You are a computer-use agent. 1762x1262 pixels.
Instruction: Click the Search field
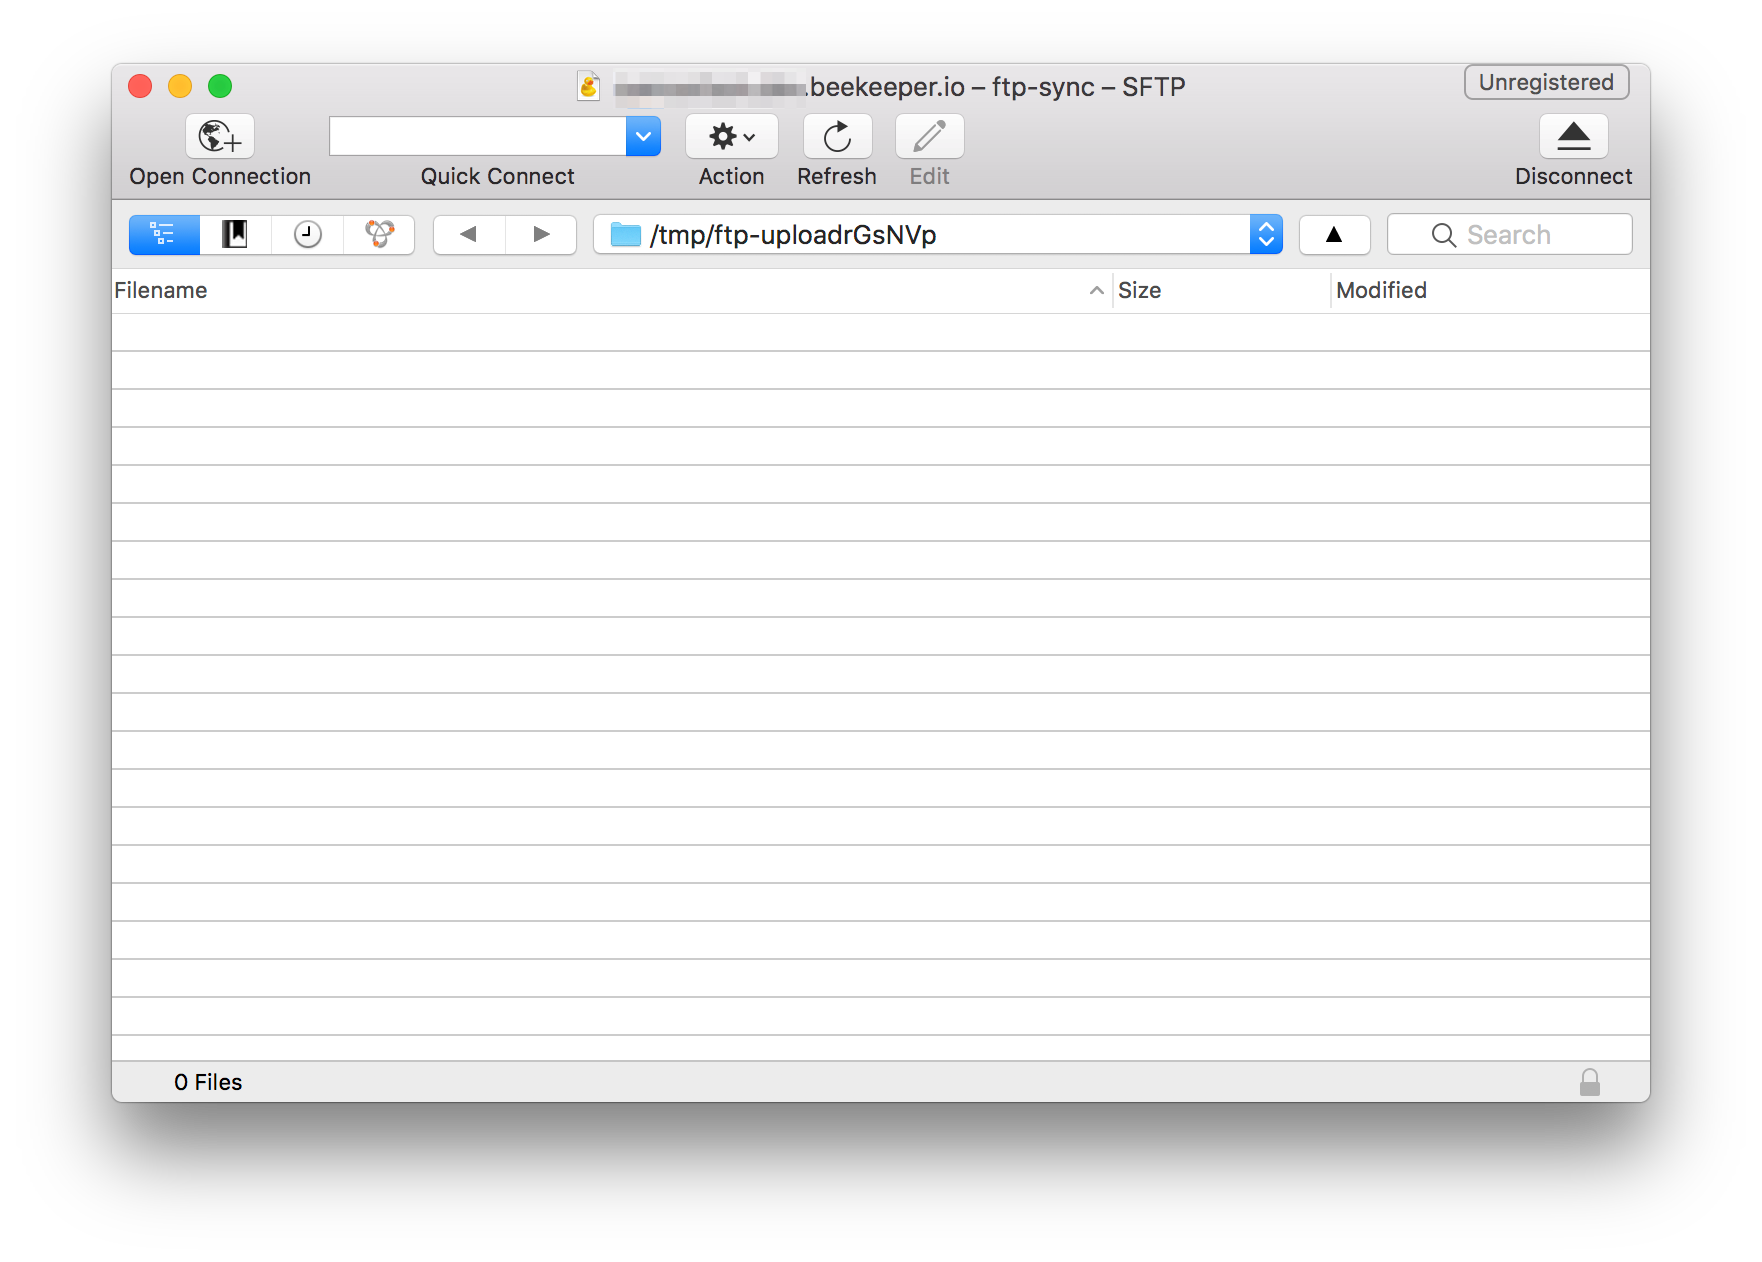[x=1509, y=235]
